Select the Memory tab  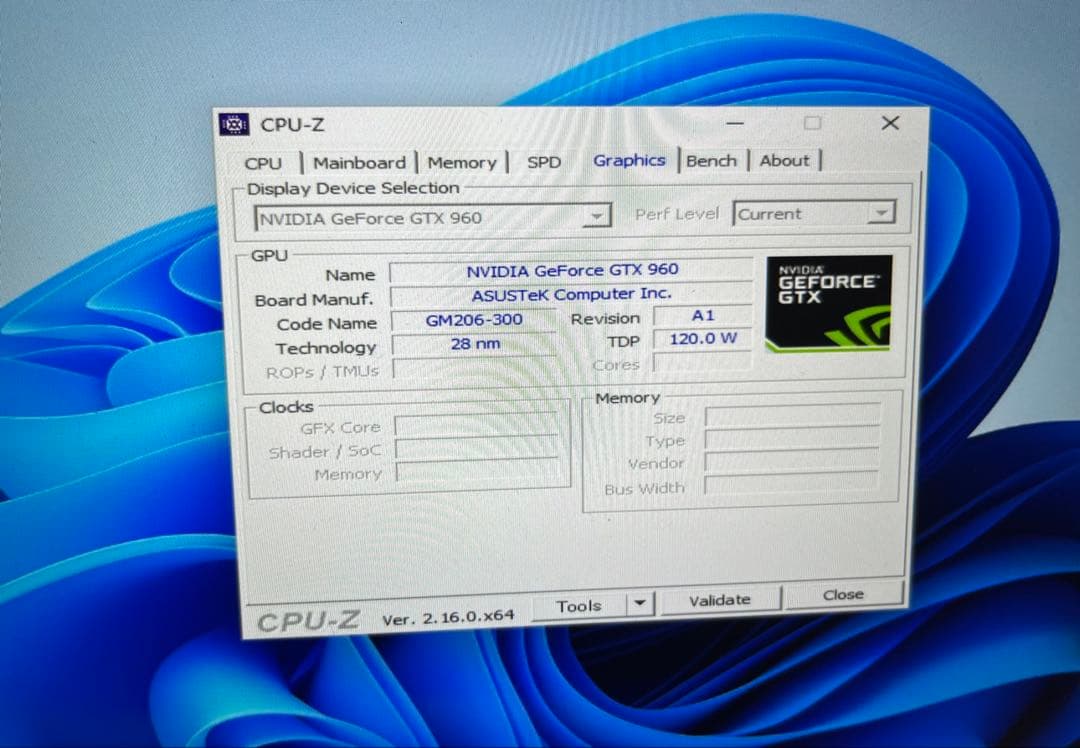[x=462, y=162]
